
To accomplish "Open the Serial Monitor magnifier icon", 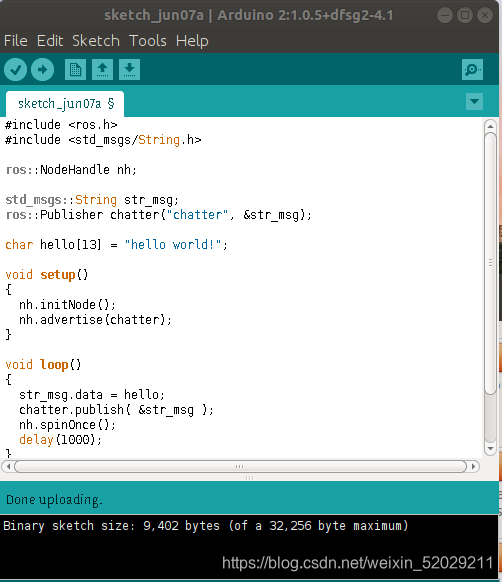I will (472, 69).
